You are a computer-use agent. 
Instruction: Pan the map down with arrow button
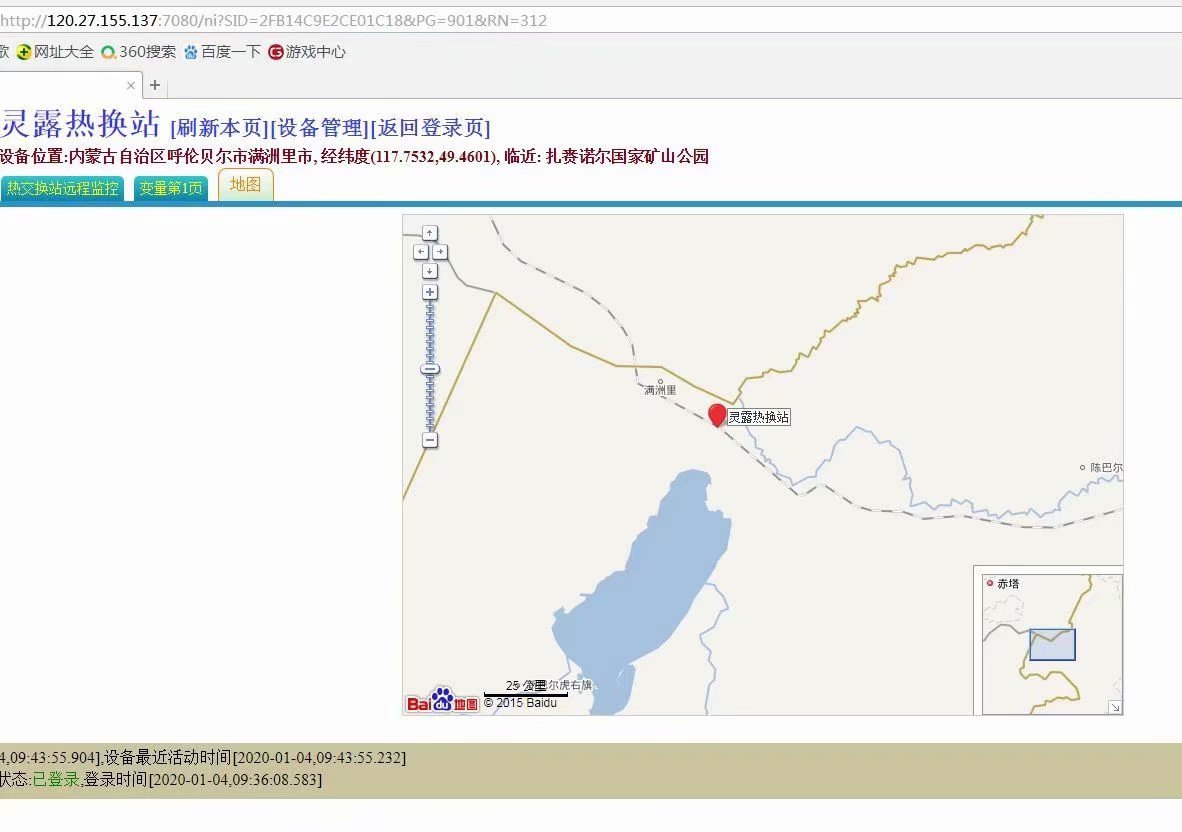[430, 271]
